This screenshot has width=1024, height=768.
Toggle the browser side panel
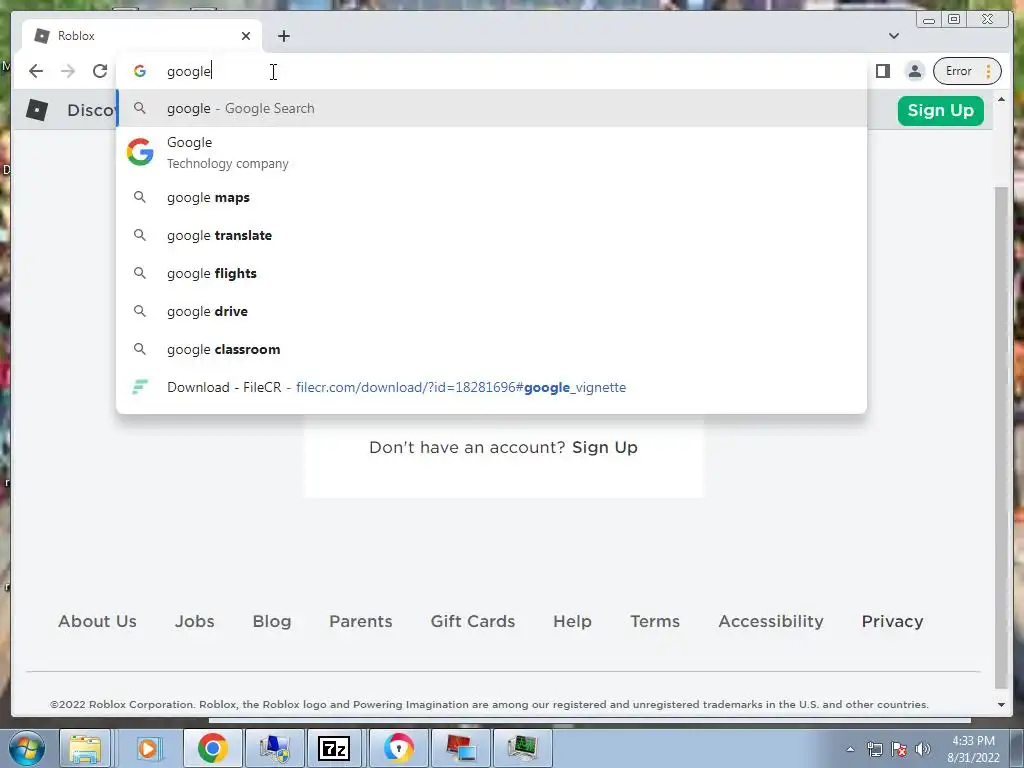click(x=883, y=71)
